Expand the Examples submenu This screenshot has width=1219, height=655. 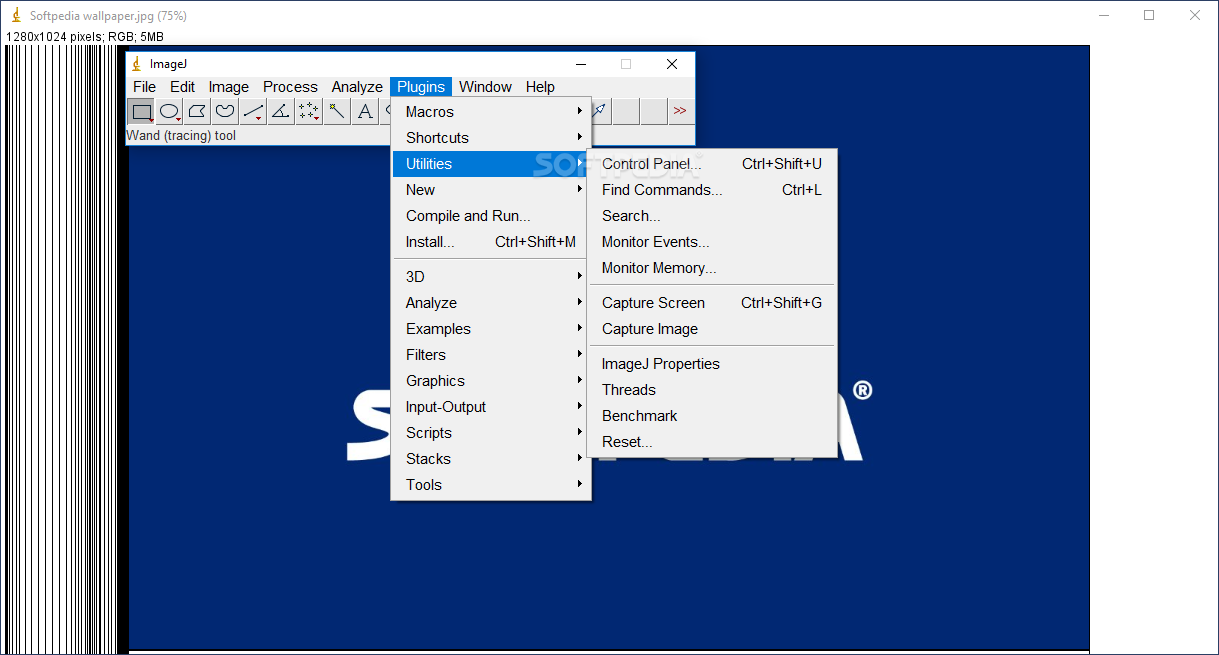[x=491, y=329]
